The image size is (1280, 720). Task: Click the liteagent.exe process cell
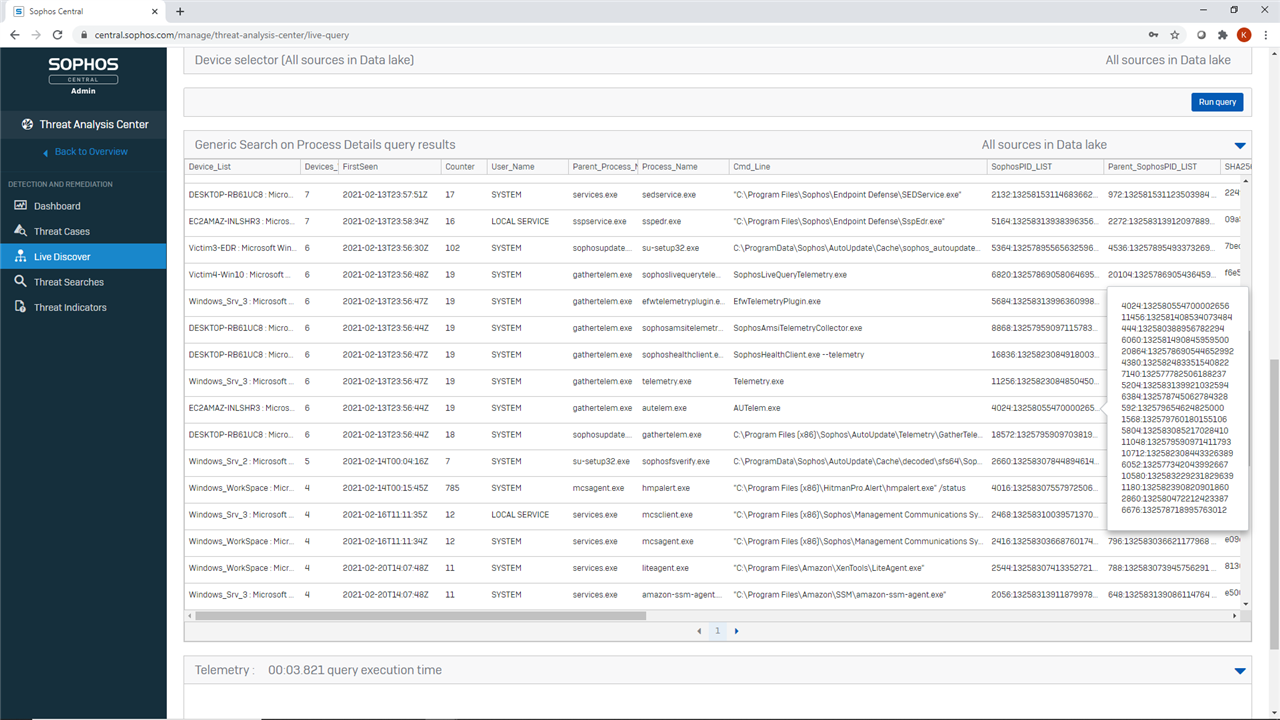(x=683, y=568)
